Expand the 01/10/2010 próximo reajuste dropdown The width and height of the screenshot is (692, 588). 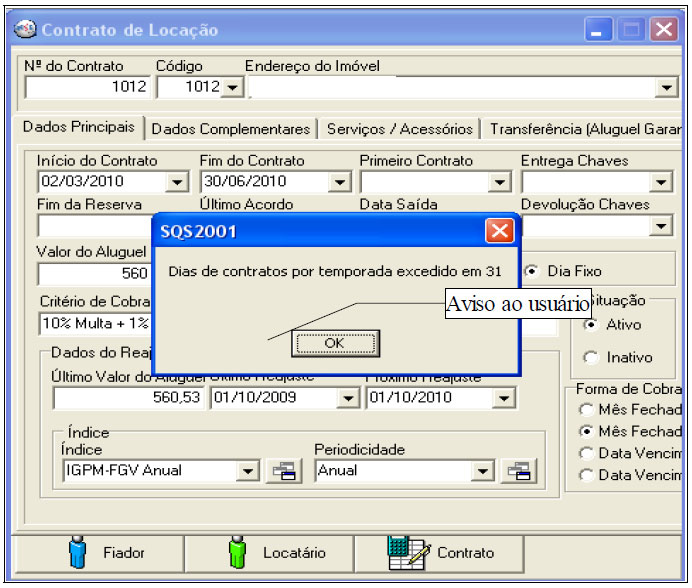pyautogui.click(x=504, y=399)
